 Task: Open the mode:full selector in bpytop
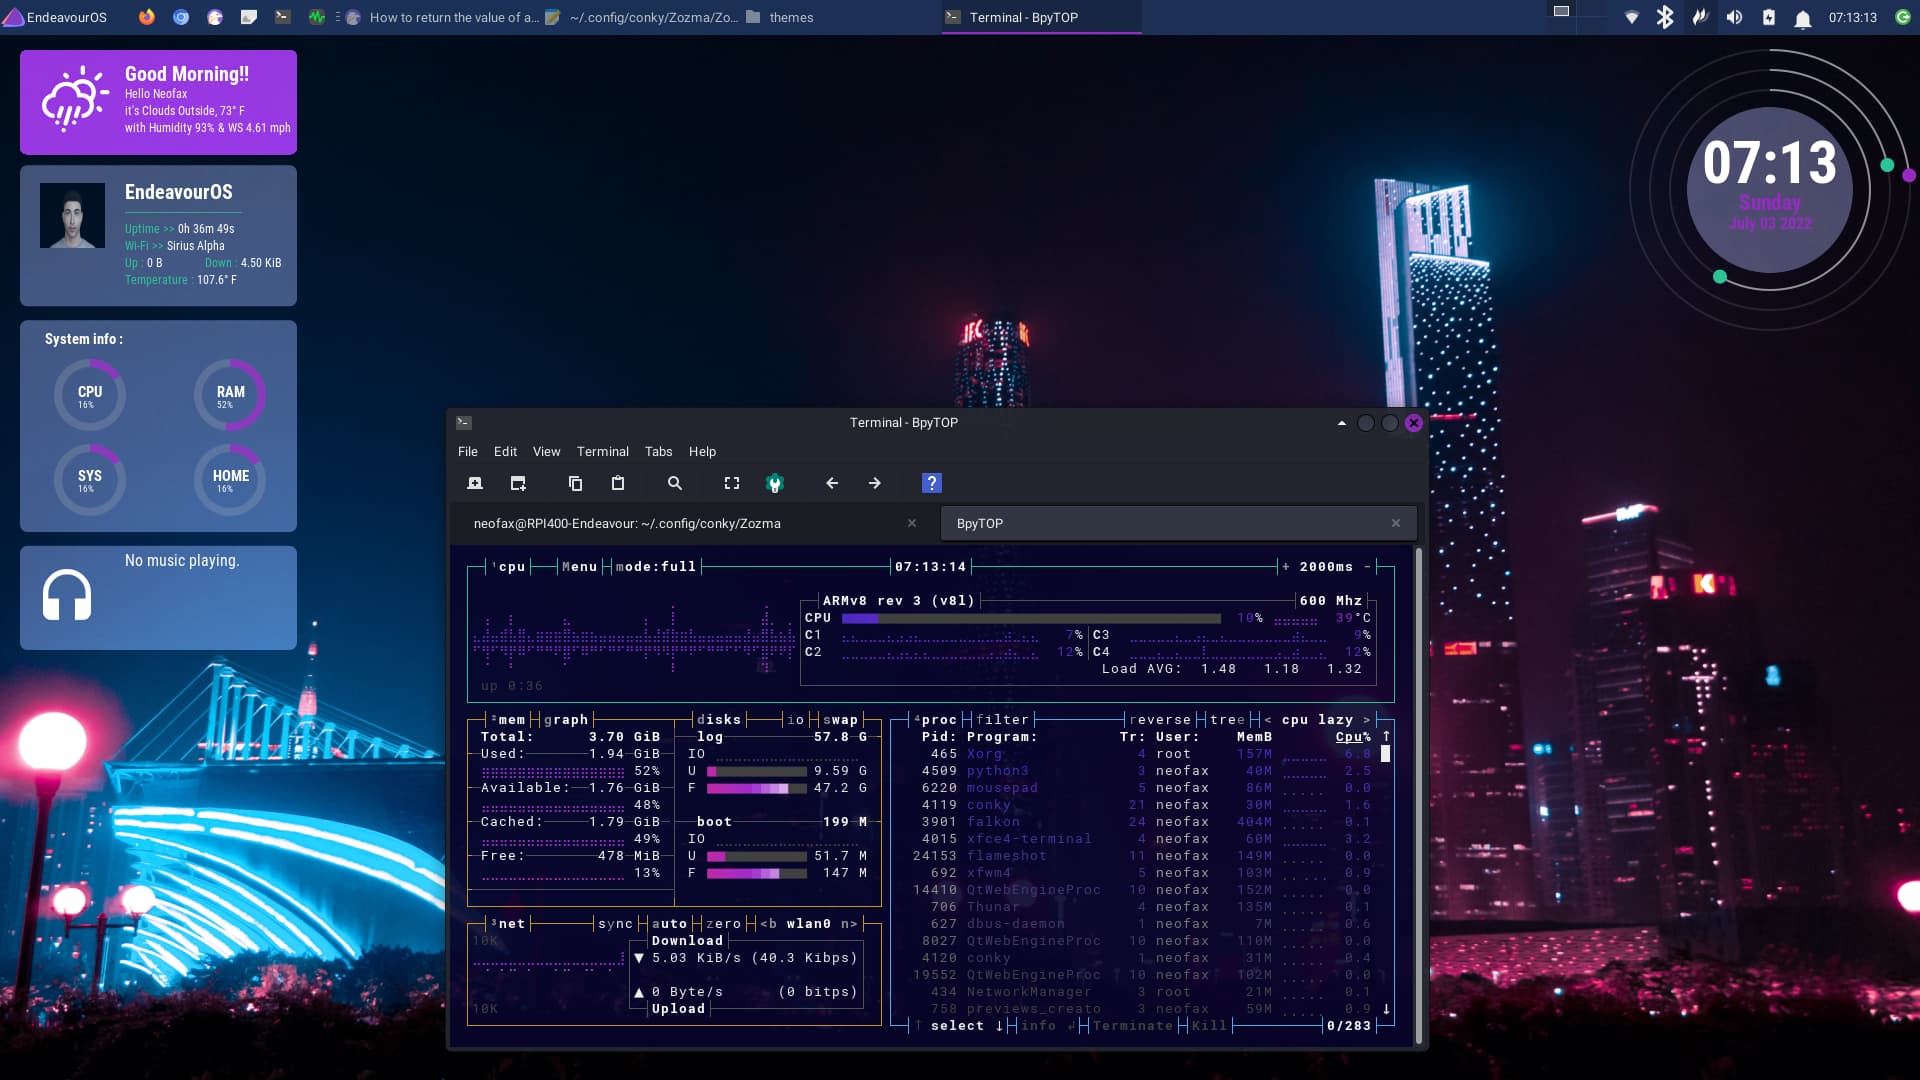[655, 567]
